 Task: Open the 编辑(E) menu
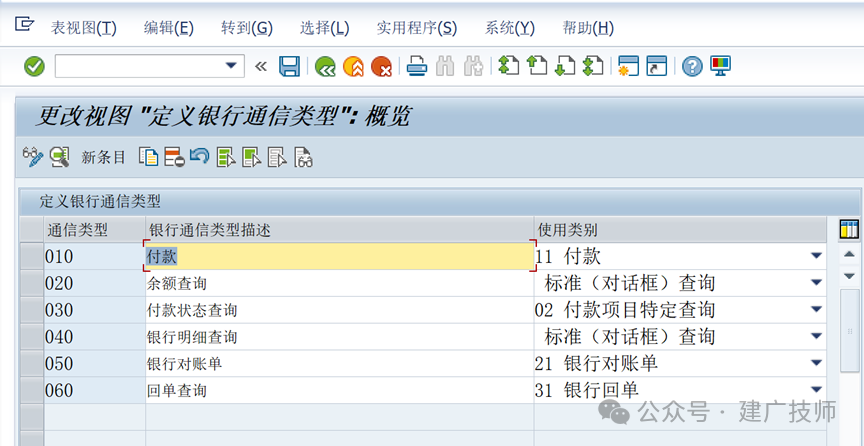(169, 28)
